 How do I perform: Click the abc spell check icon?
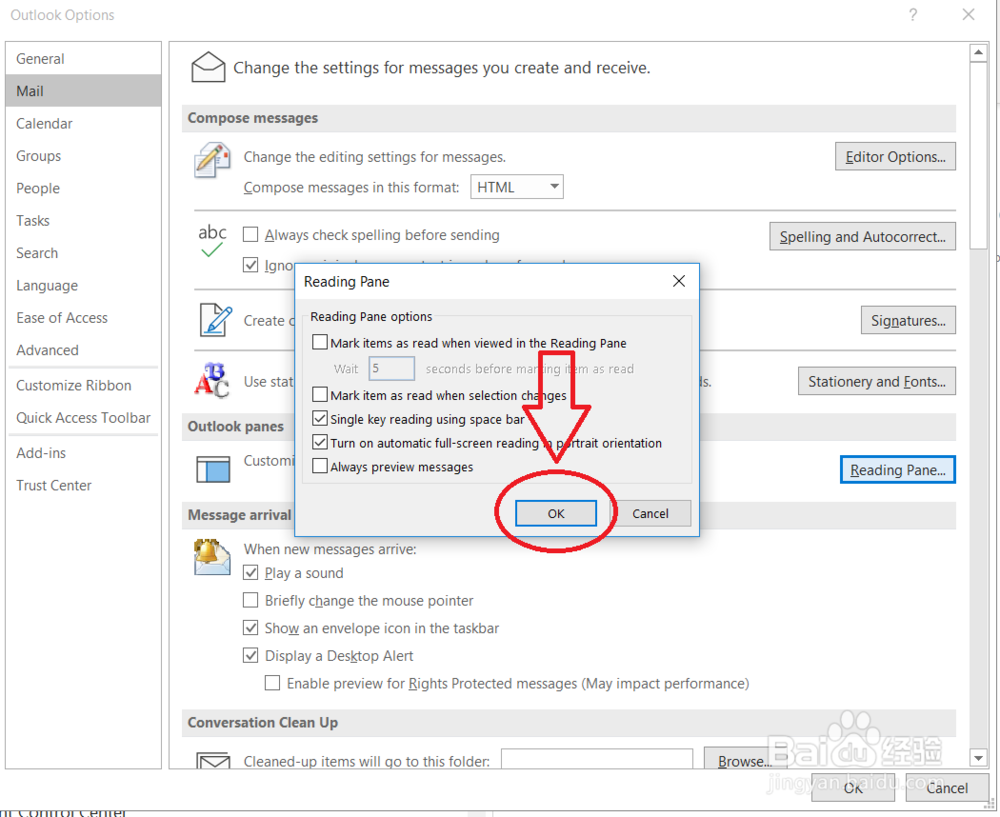coord(212,240)
